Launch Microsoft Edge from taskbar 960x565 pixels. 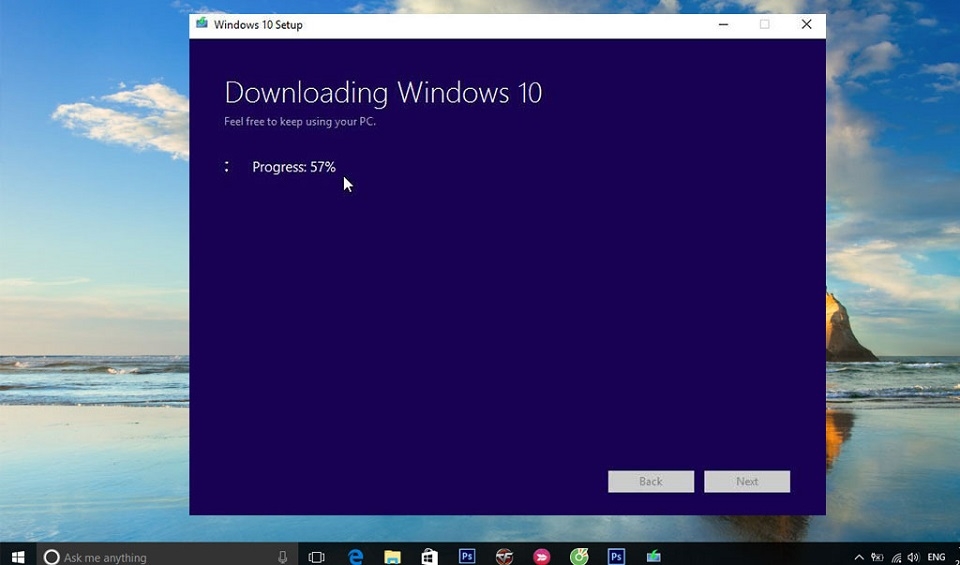355,556
